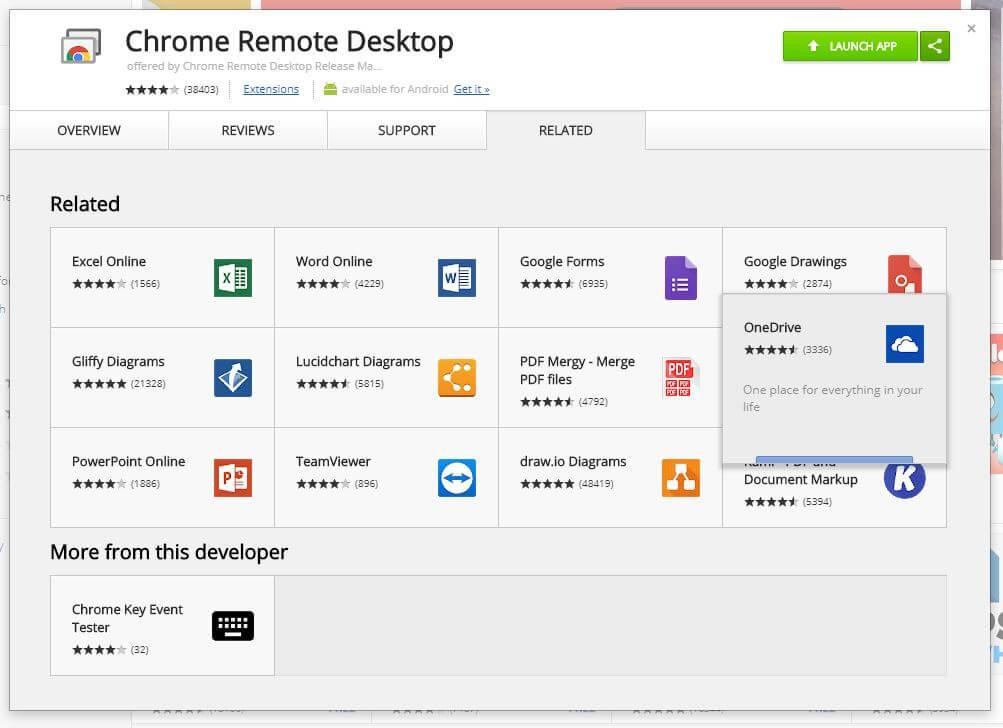The height and width of the screenshot is (728, 1003).
Task: Follow the Extensions category link
Action: (271, 89)
